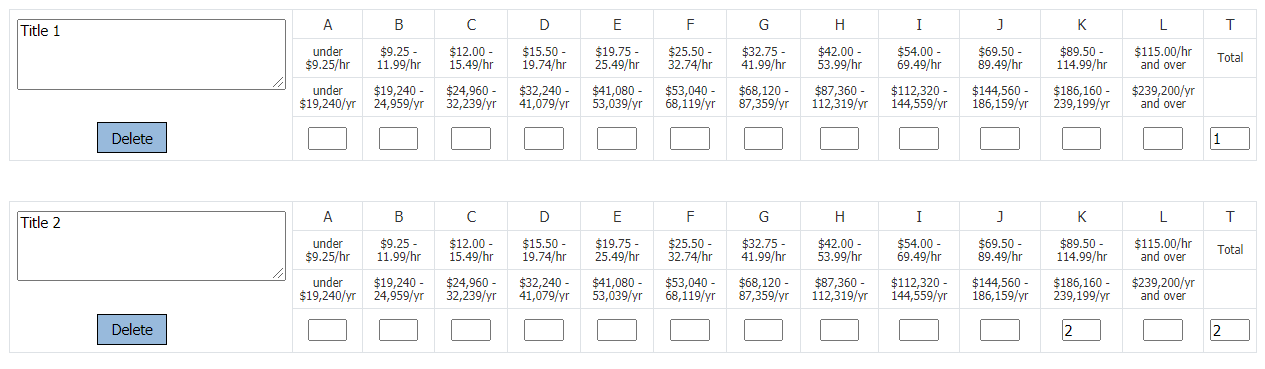The width and height of the screenshot is (1265, 369).
Task: Click the resize grip of Title 1 textarea
Action: pyautogui.click(x=280, y=84)
